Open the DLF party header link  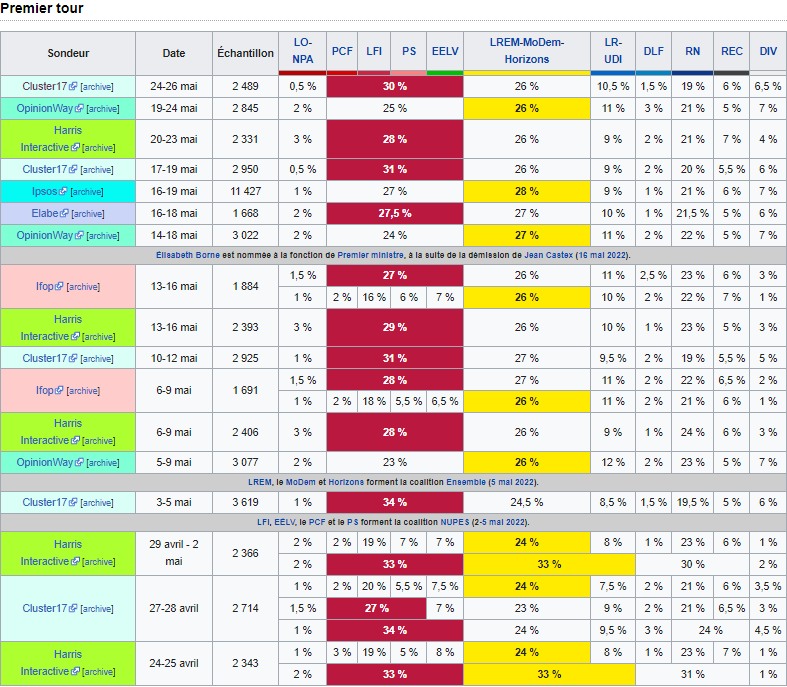(x=653, y=51)
